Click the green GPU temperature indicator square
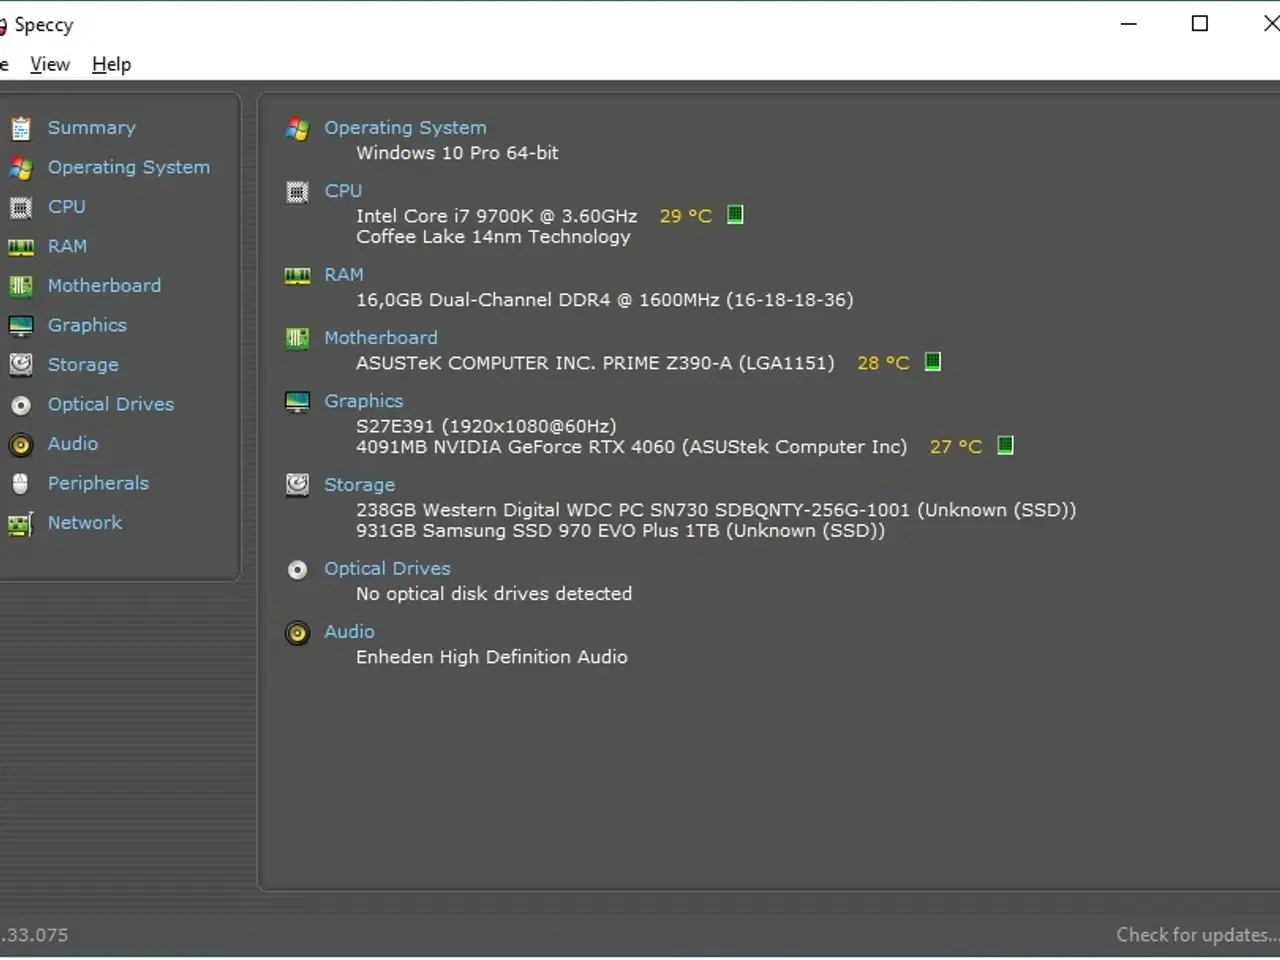Viewport: 1280px width, 960px height. click(1005, 446)
